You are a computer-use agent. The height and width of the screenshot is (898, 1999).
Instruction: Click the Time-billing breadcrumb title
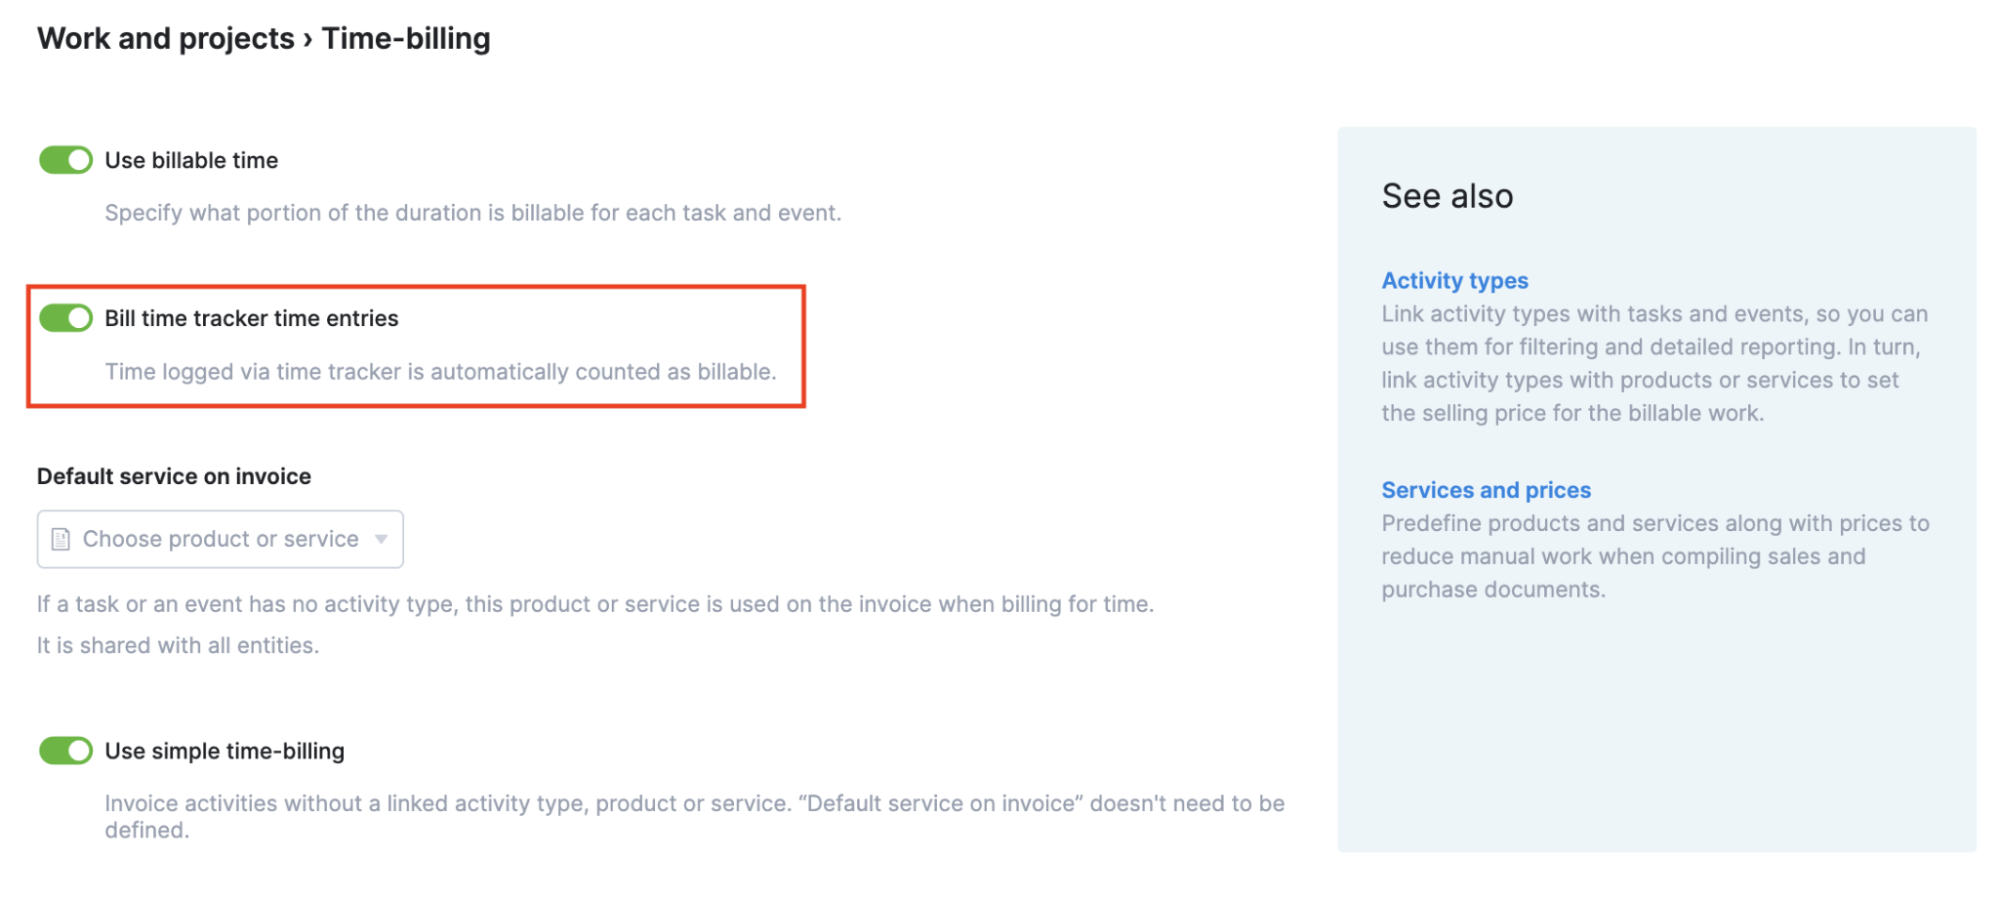pyautogui.click(x=406, y=38)
